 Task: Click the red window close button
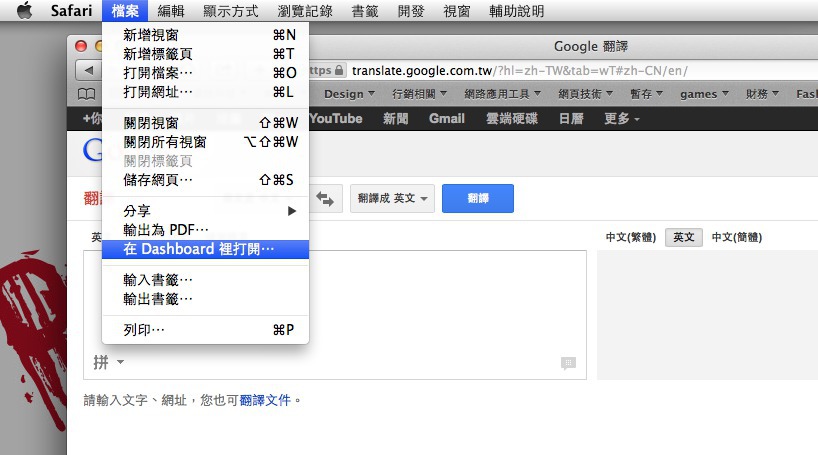pyautogui.click(x=81, y=46)
